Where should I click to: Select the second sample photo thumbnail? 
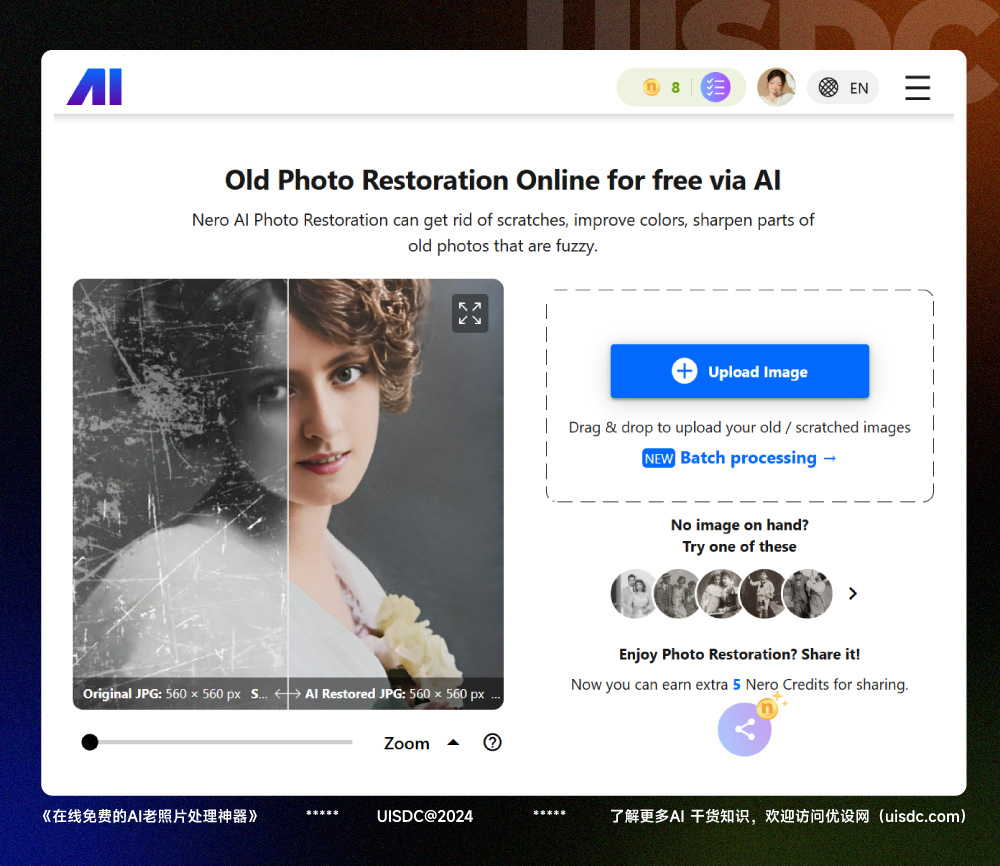pos(678,594)
